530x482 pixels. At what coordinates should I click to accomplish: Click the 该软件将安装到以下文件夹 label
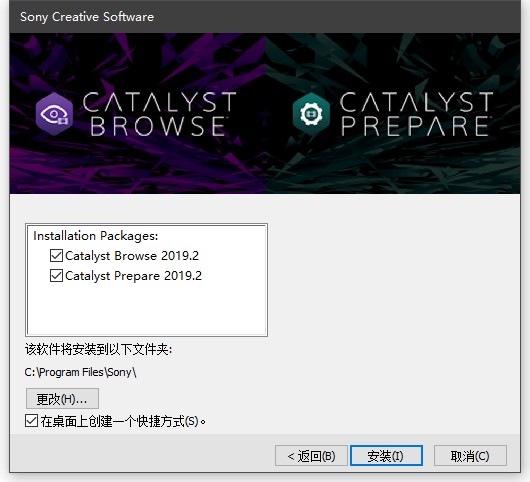pos(98,349)
